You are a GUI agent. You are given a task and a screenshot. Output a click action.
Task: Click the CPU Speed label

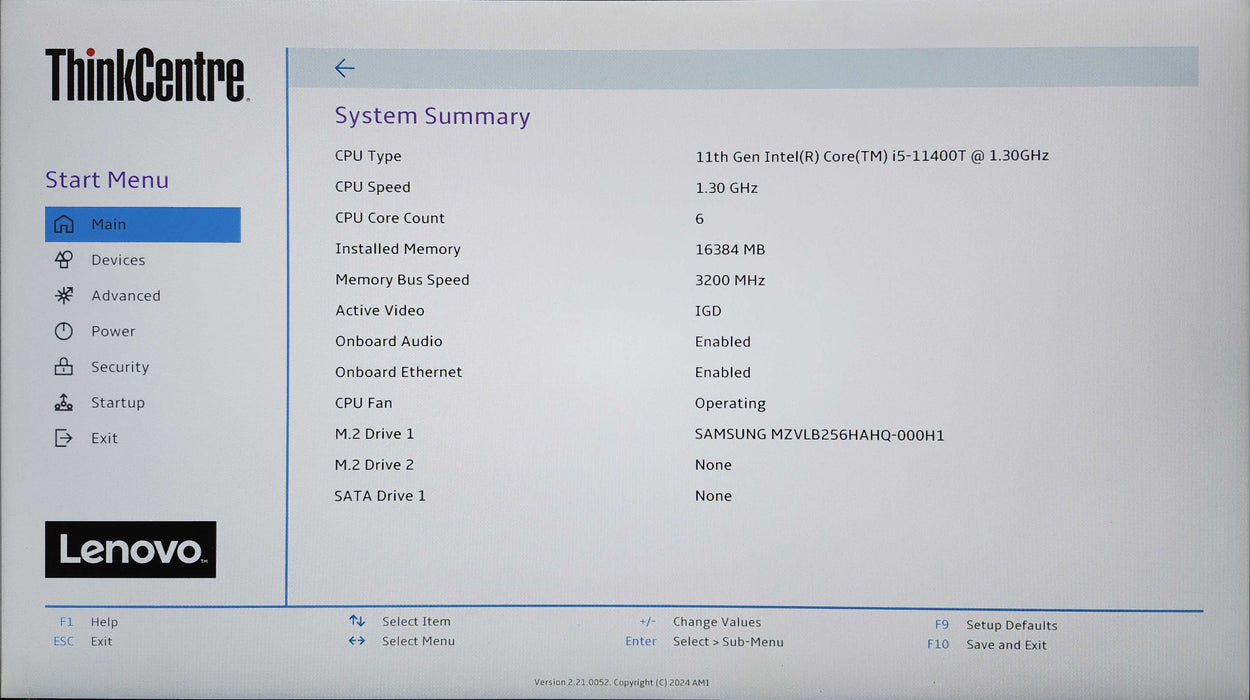tap(373, 187)
